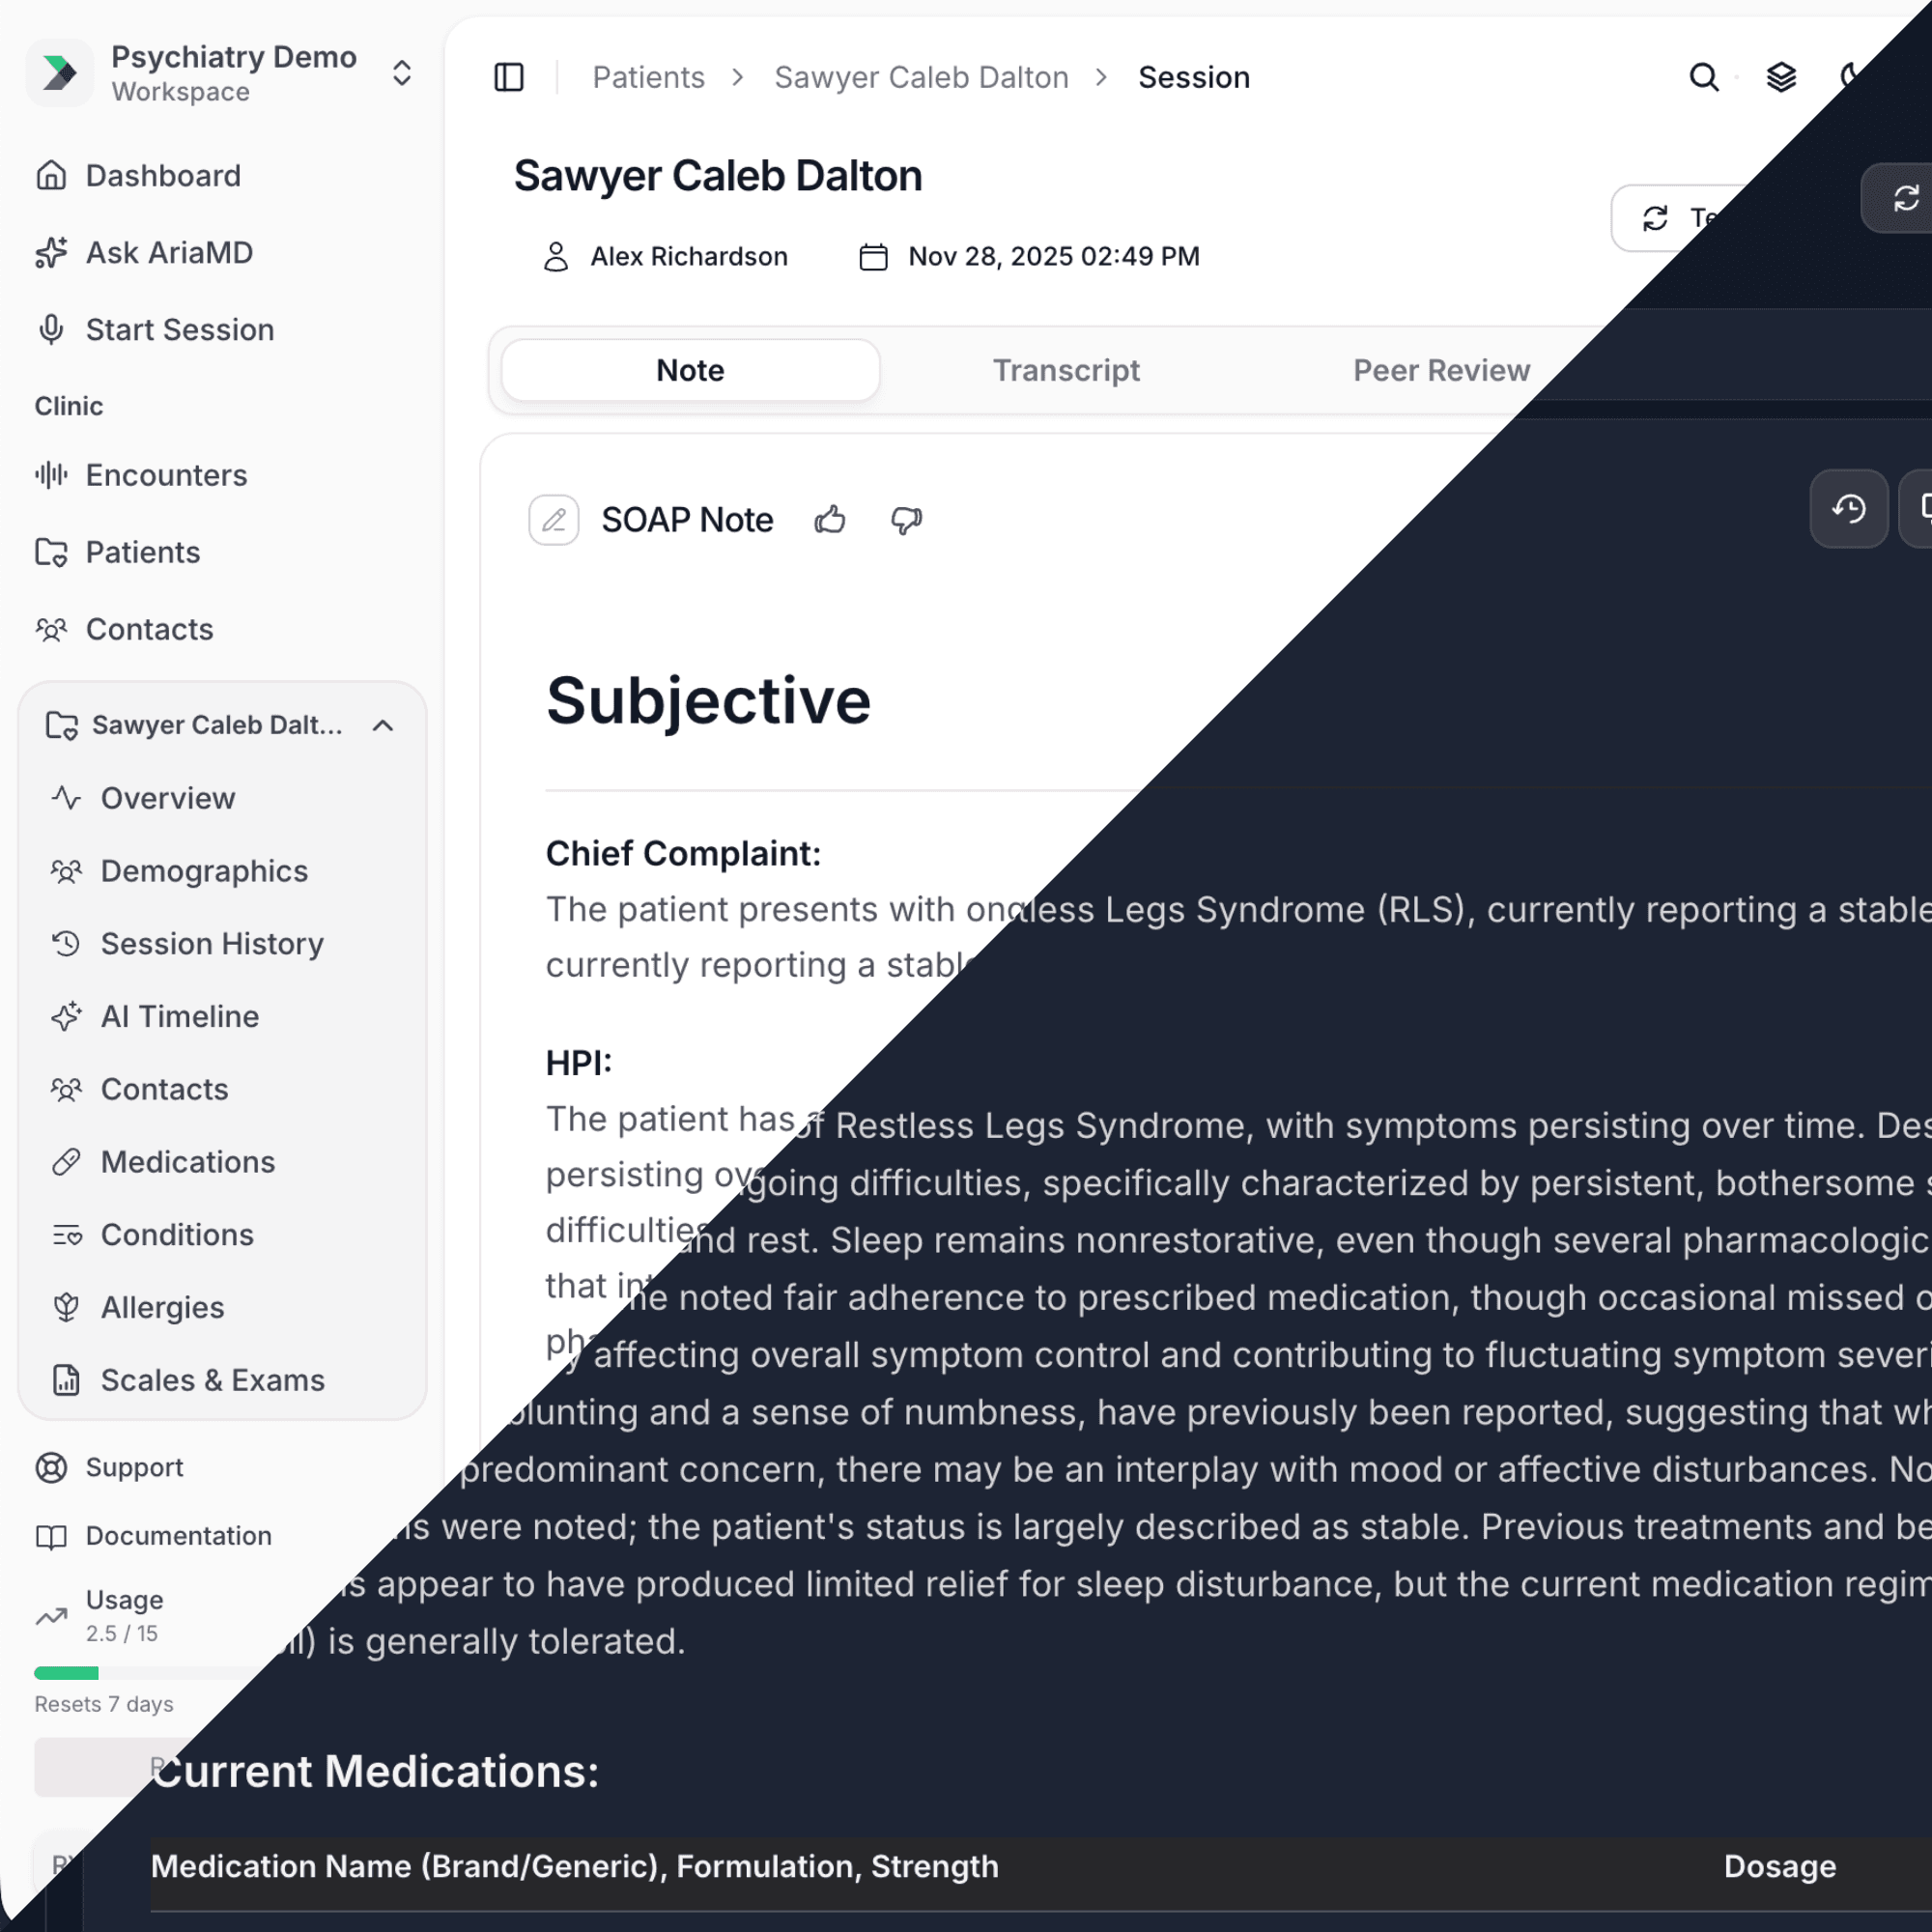Screen dimensions: 1932x1932
Task: Click the search magnifier icon
Action: click(1704, 77)
